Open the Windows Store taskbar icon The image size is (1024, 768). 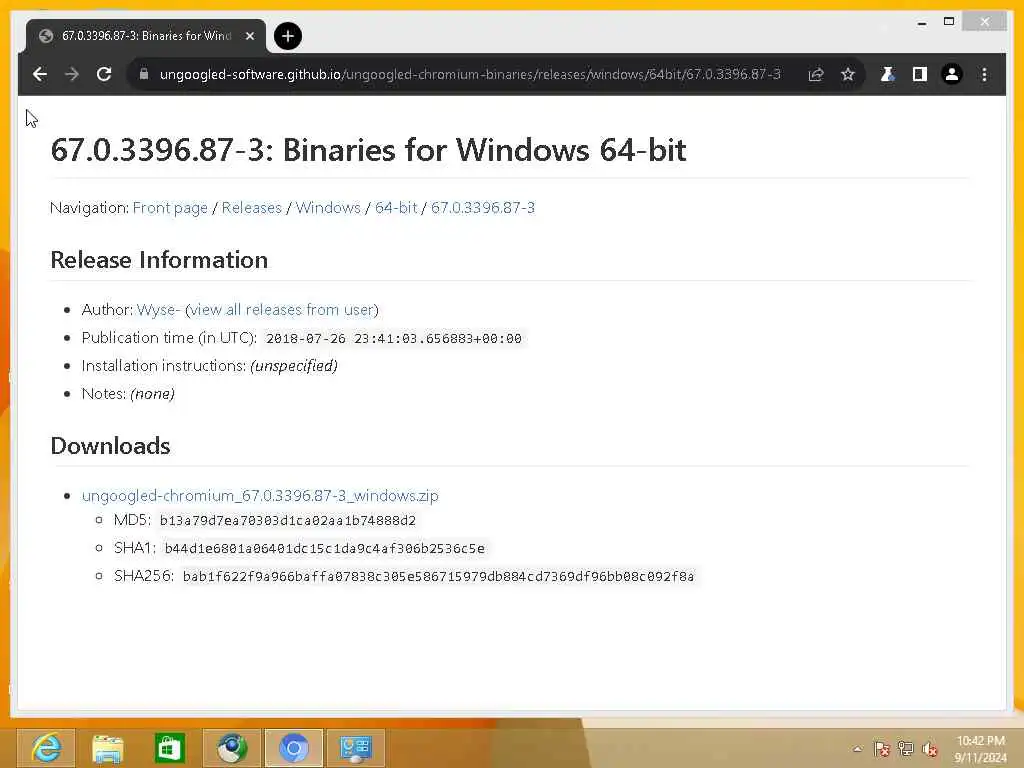tap(170, 748)
